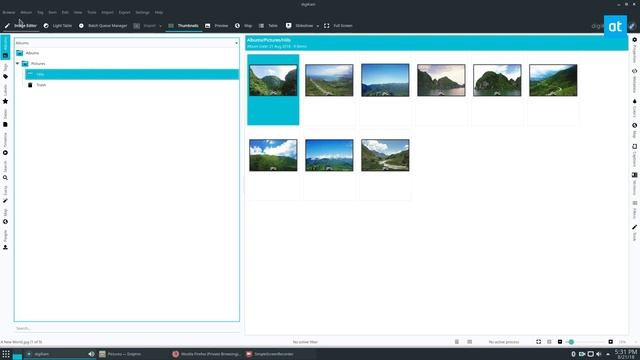Click the fit-to-window zoom icon in status bar
Image resolution: width=640 pixels, height=360 pixels.
[x=538, y=342]
